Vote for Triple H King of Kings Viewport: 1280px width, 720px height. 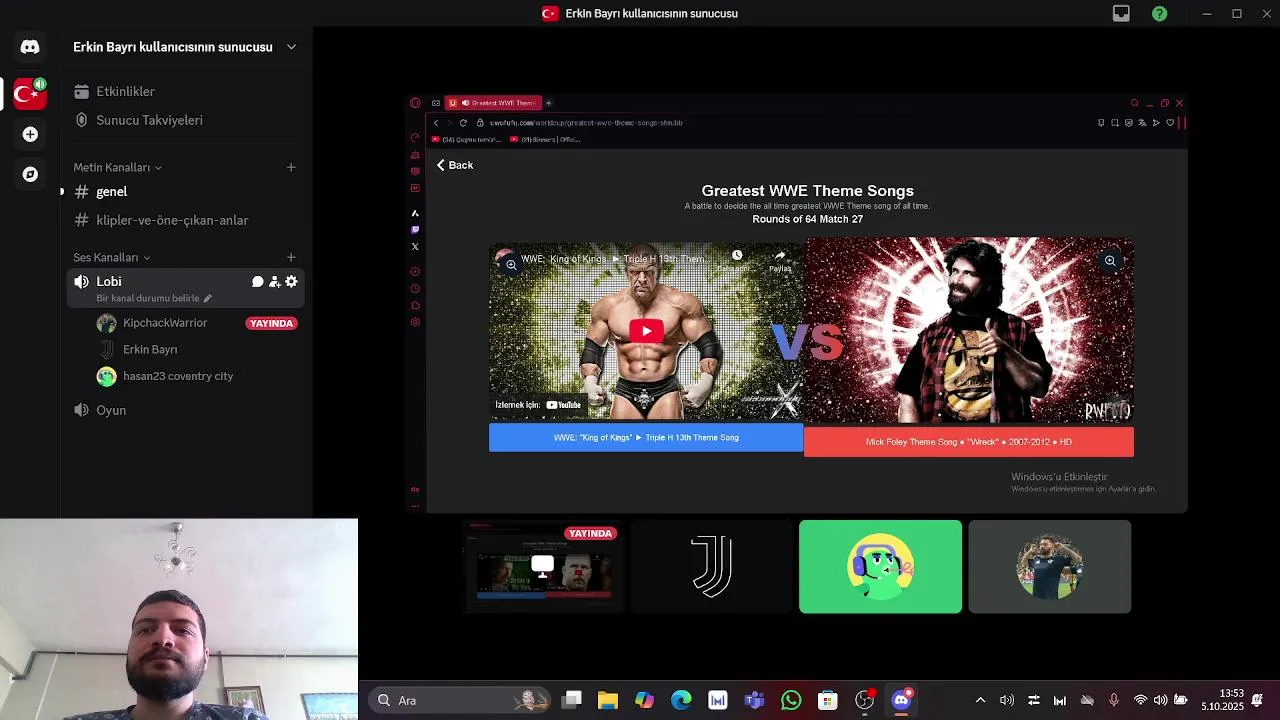pyautogui.click(x=646, y=437)
